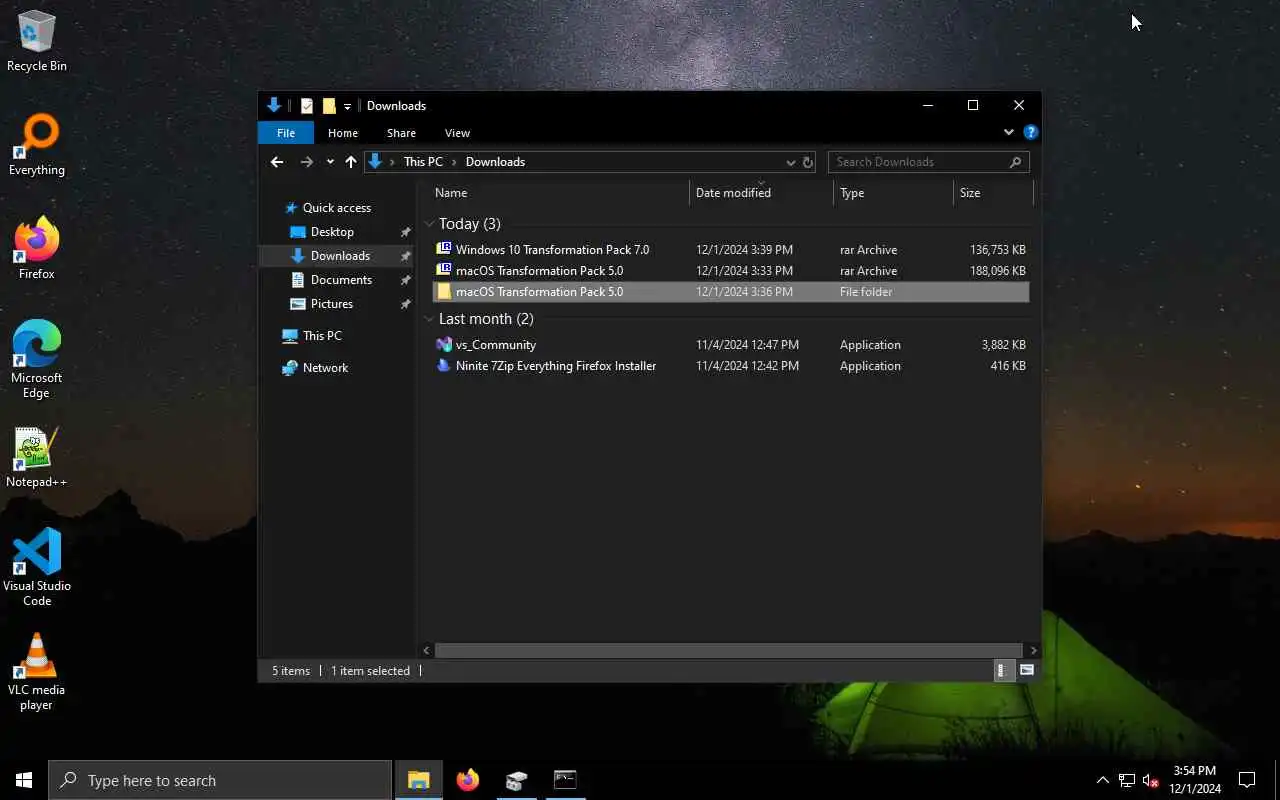The height and width of the screenshot is (800, 1280).
Task: Open Firefox from the taskbar
Action: (467, 780)
